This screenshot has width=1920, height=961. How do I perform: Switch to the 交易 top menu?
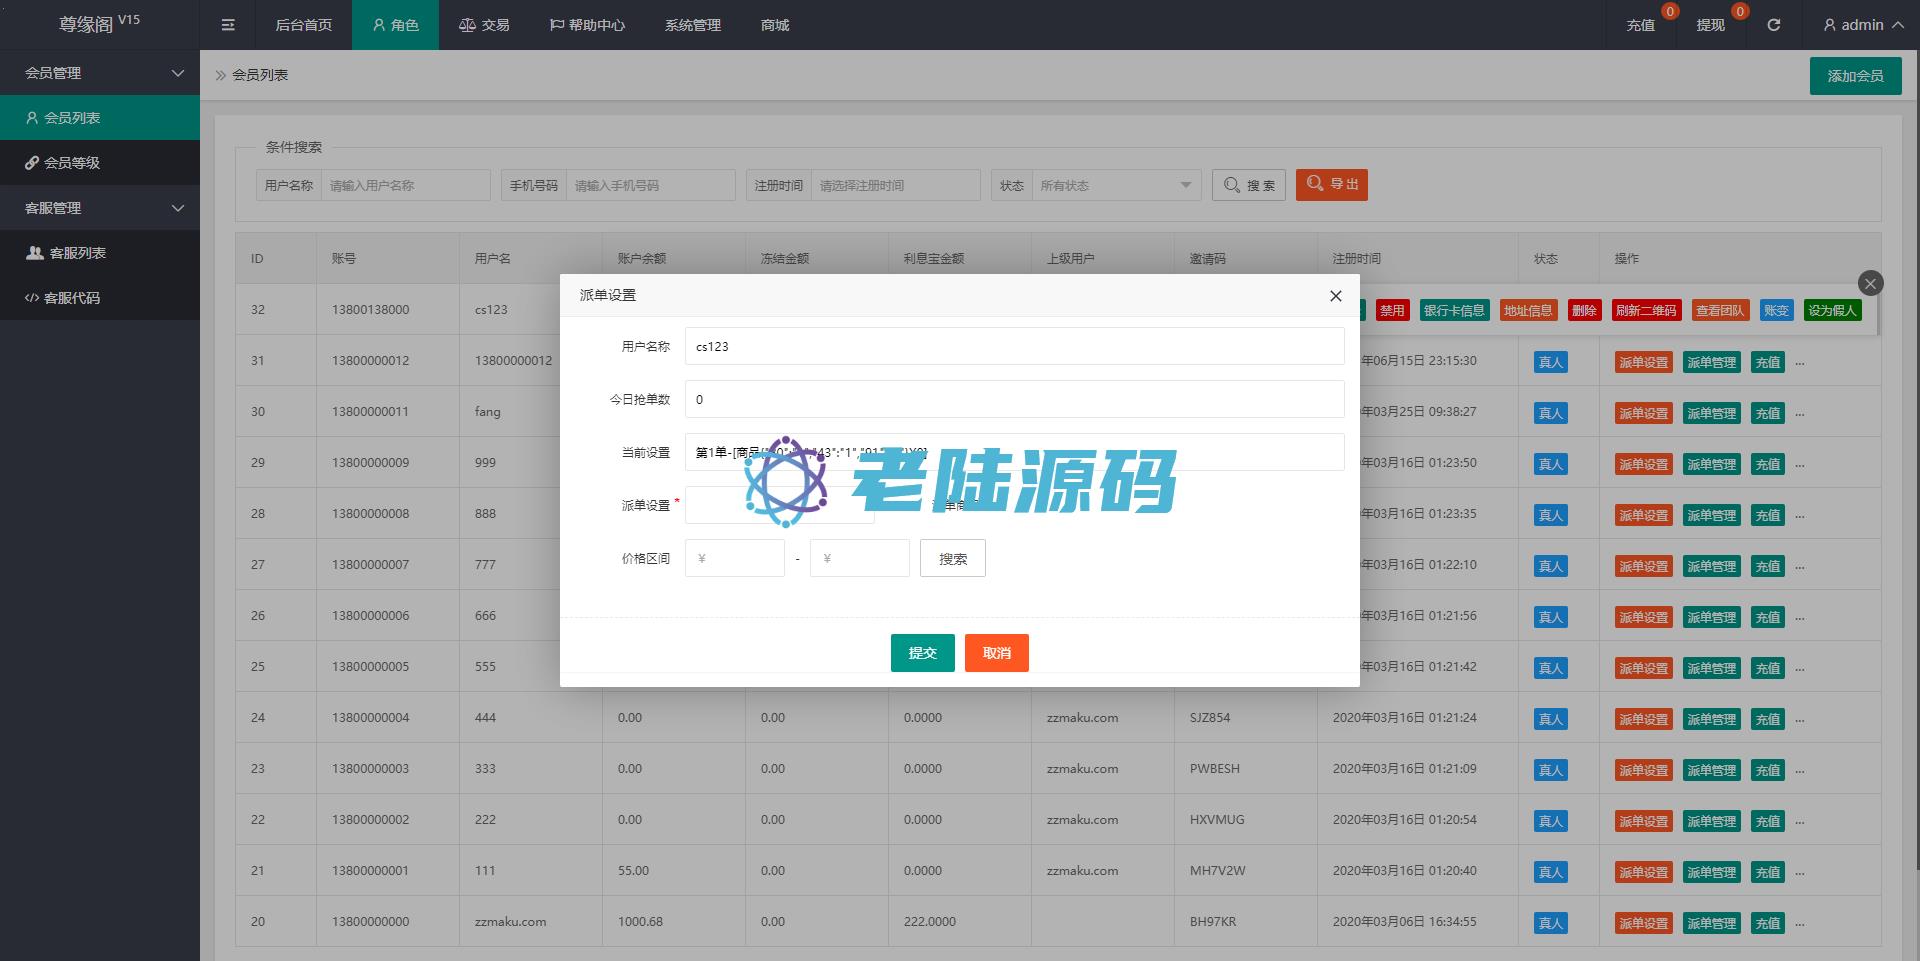[485, 25]
